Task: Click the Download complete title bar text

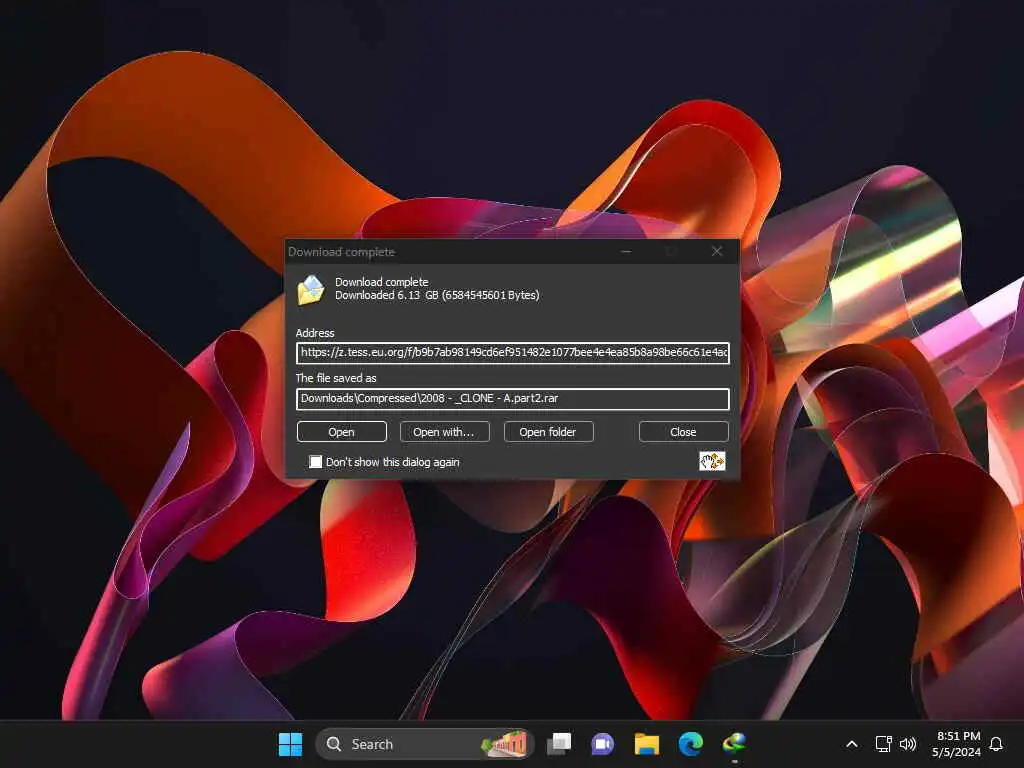Action: pos(342,252)
